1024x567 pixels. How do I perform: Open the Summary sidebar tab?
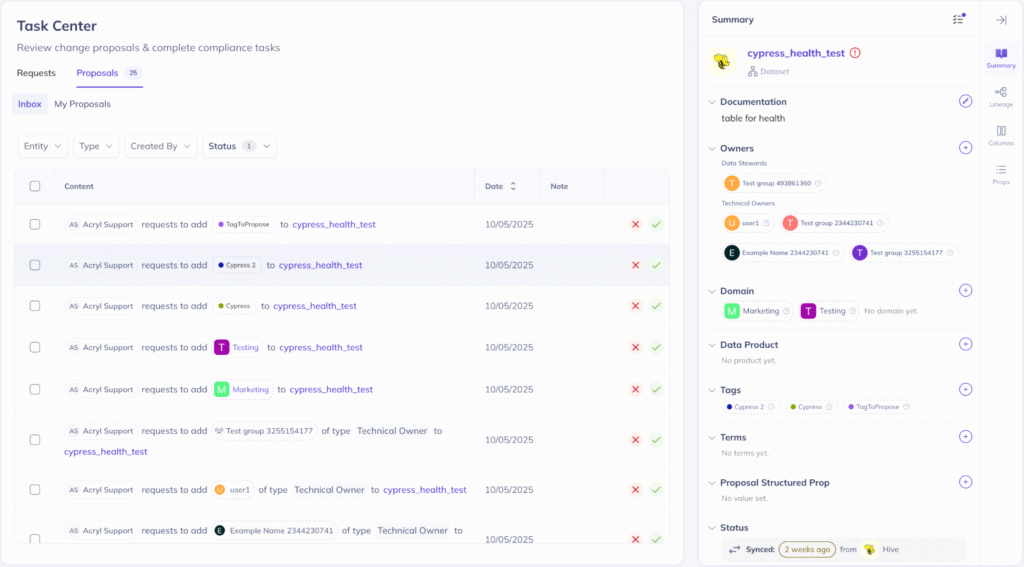[x=1000, y=58]
